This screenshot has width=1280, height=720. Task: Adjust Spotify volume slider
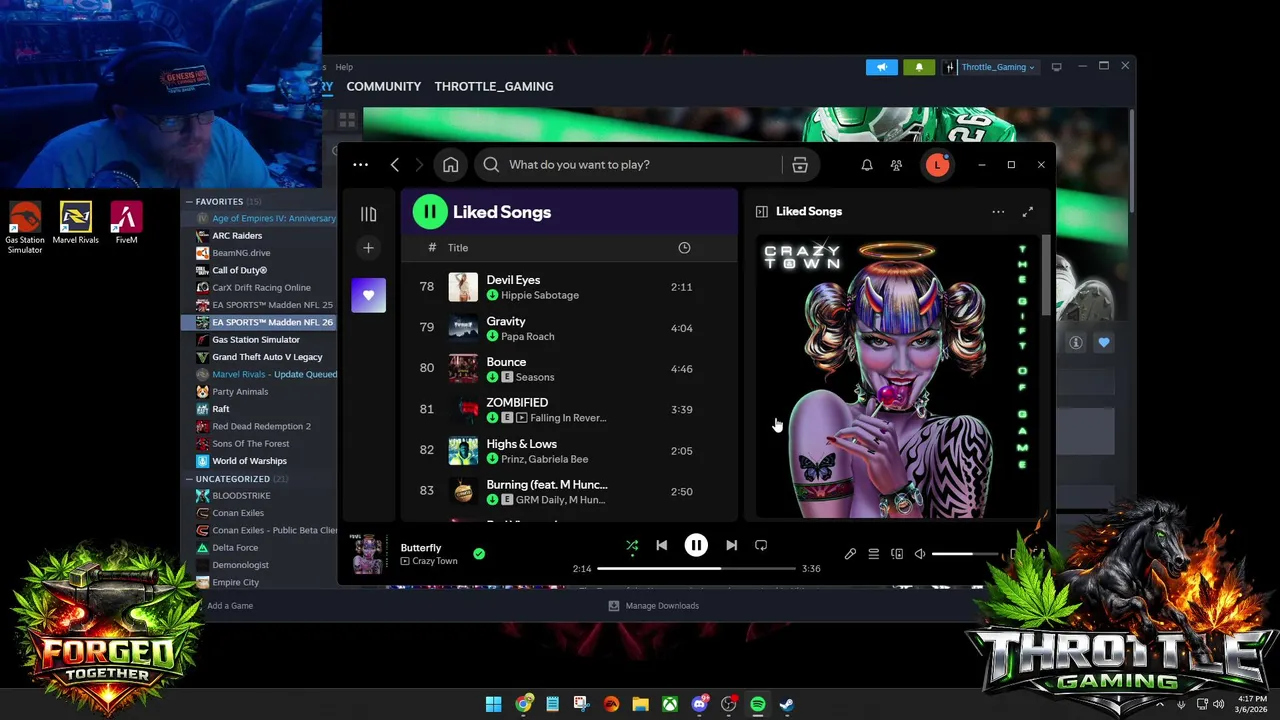(965, 554)
